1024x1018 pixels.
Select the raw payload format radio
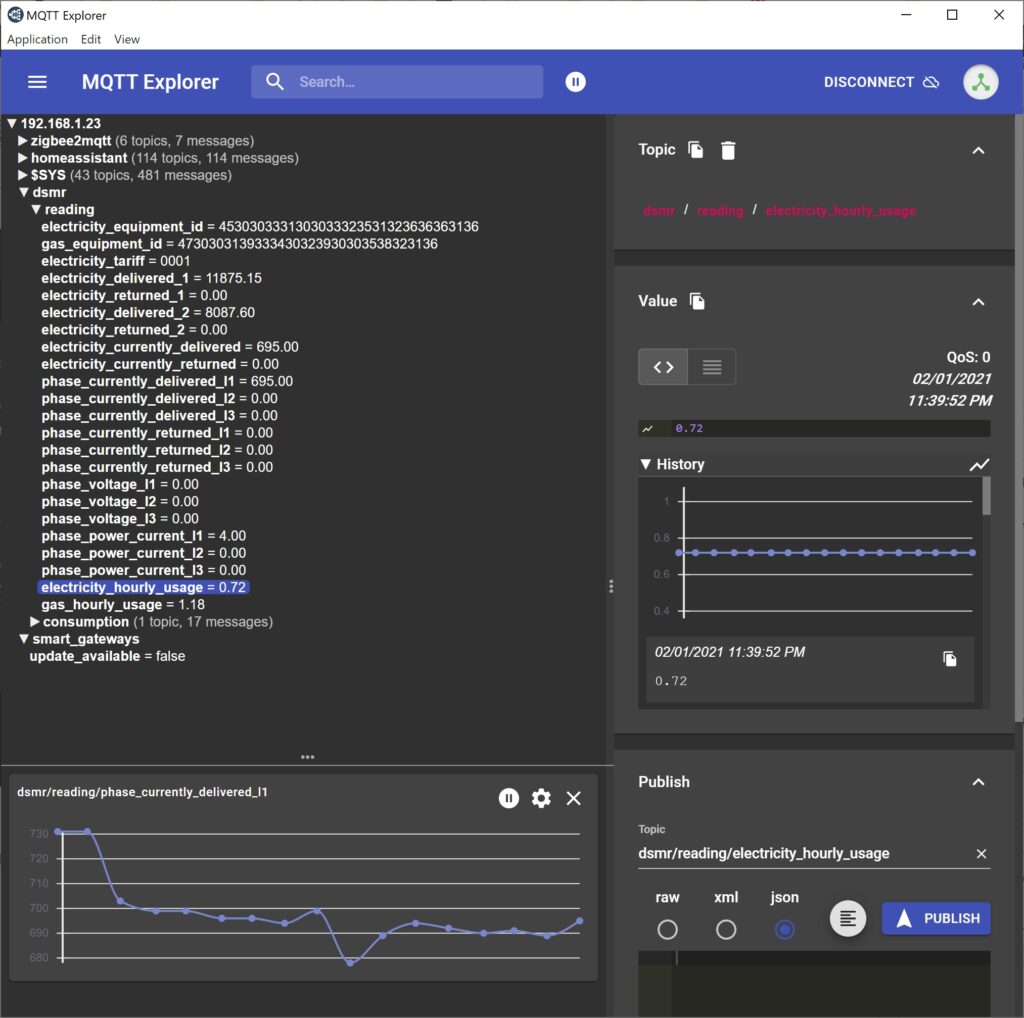click(667, 929)
